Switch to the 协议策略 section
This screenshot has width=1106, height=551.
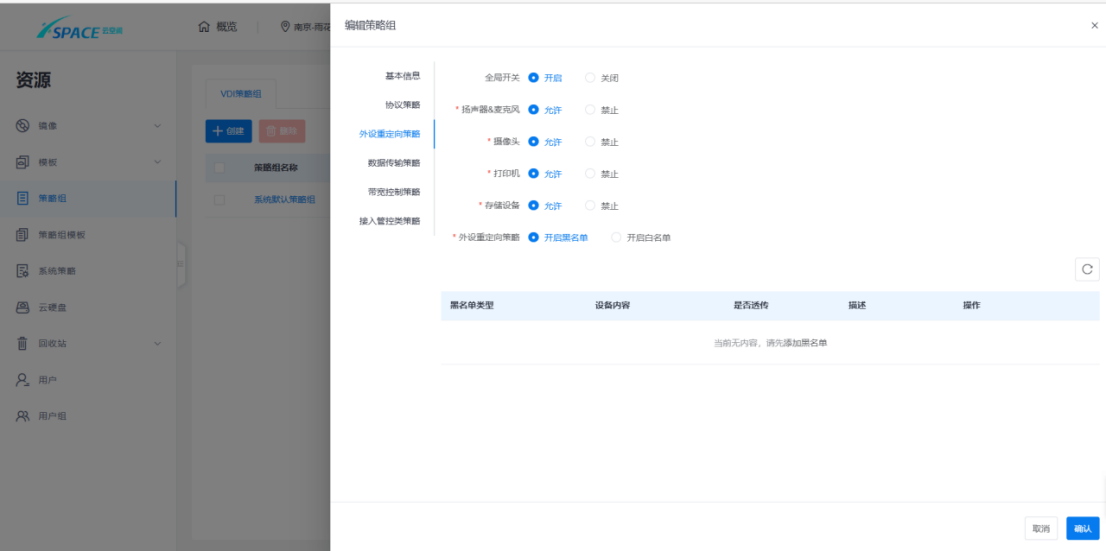pos(402,105)
